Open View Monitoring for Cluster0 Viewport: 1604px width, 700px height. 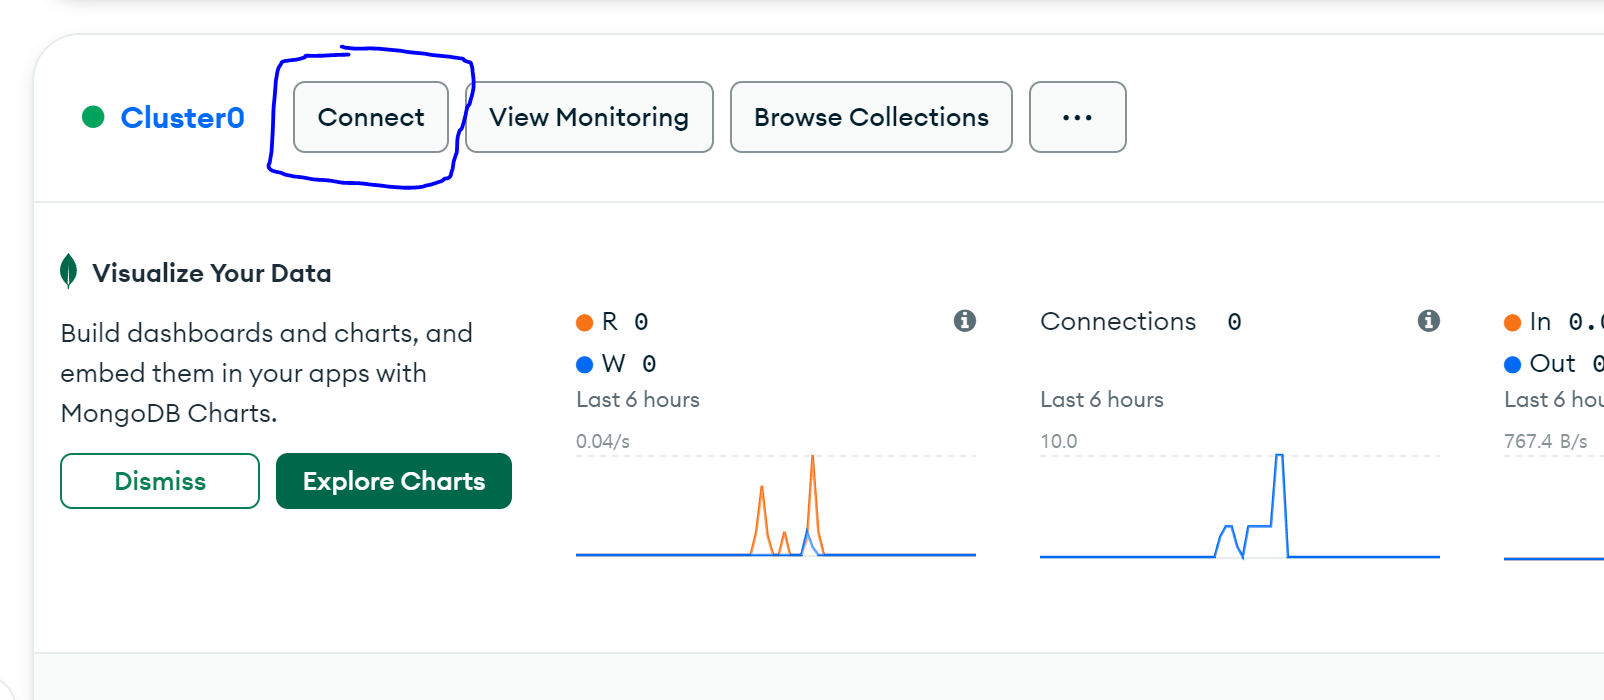point(589,117)
